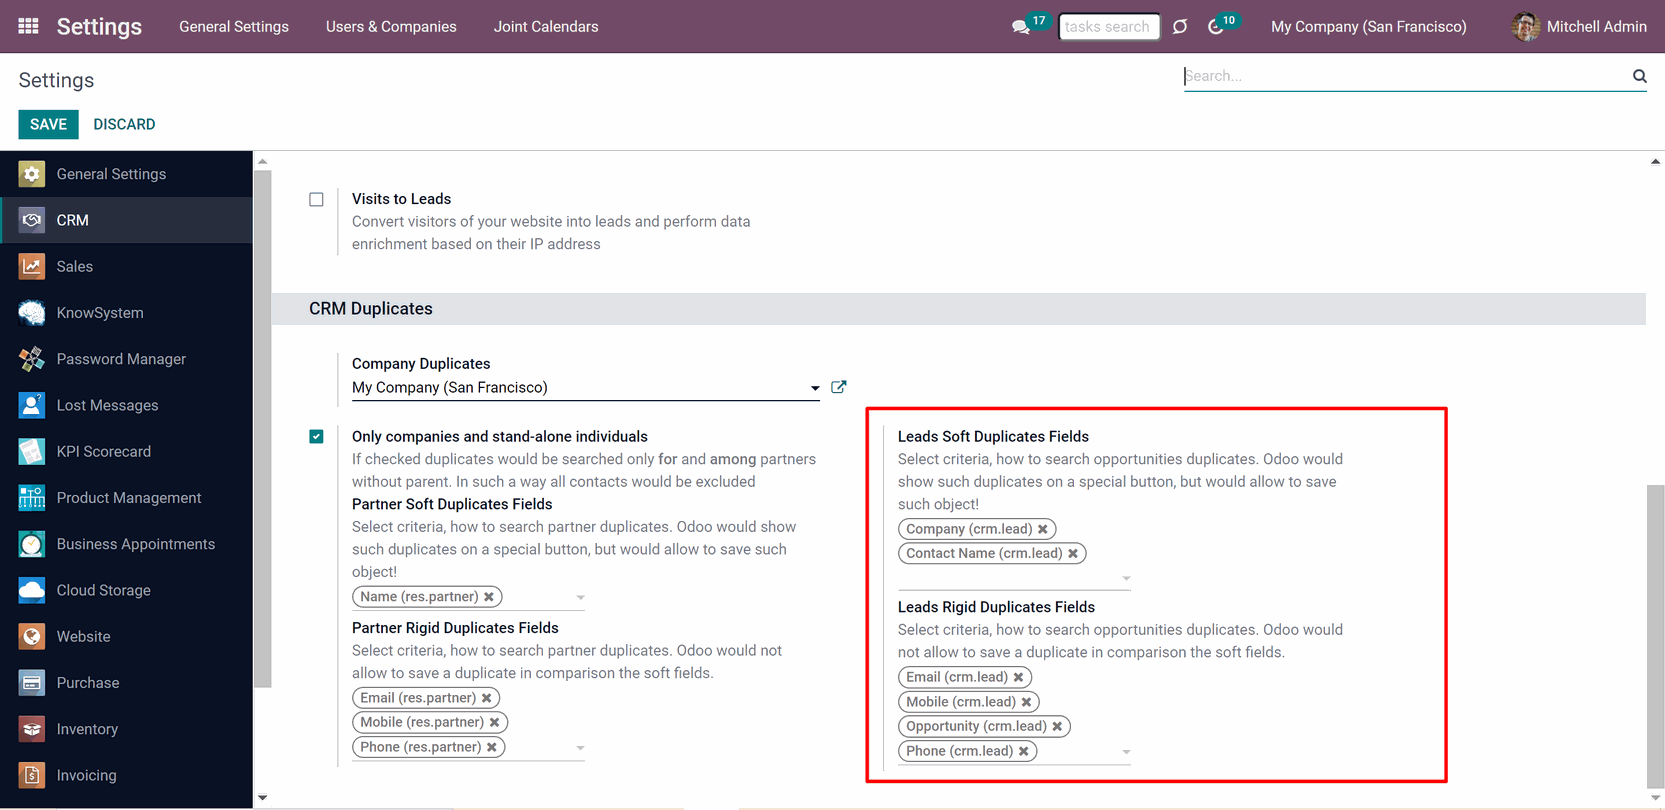Click the General Settings gear icon in sidebar
The height and width of the screenshot is (810, 1665).
pos(32,174)
